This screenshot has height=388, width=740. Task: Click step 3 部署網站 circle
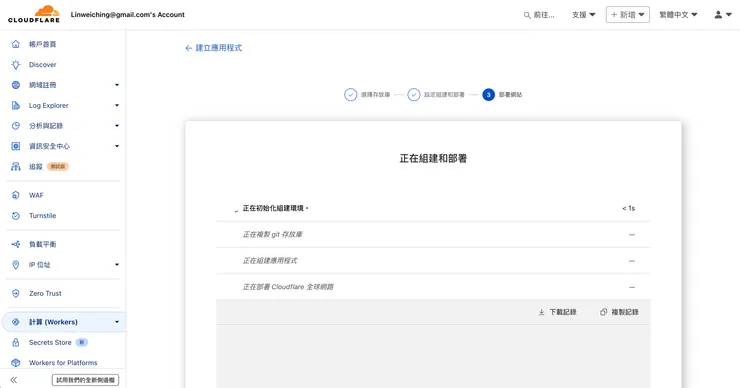pos(488,94)
